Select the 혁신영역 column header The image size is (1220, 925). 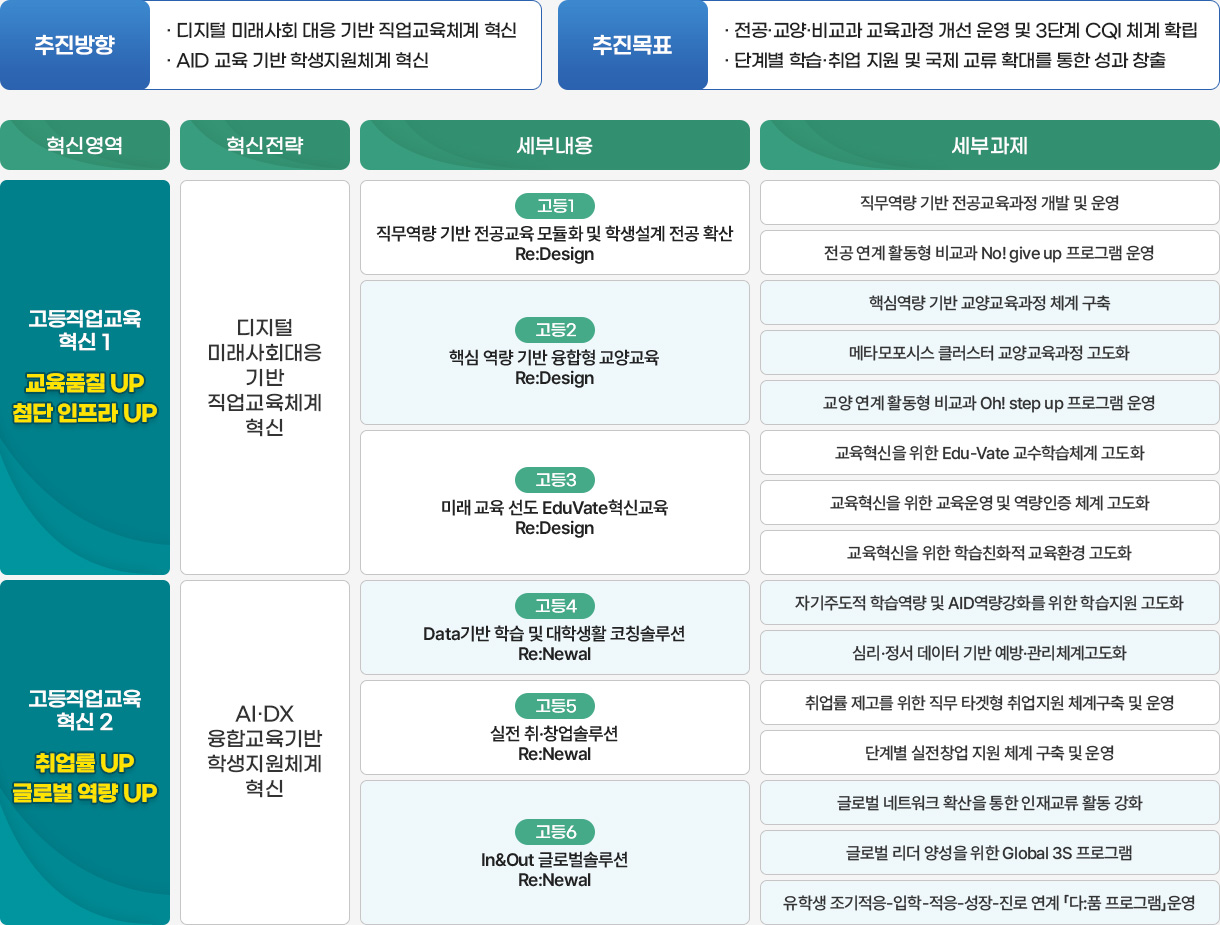click(85, 145)
